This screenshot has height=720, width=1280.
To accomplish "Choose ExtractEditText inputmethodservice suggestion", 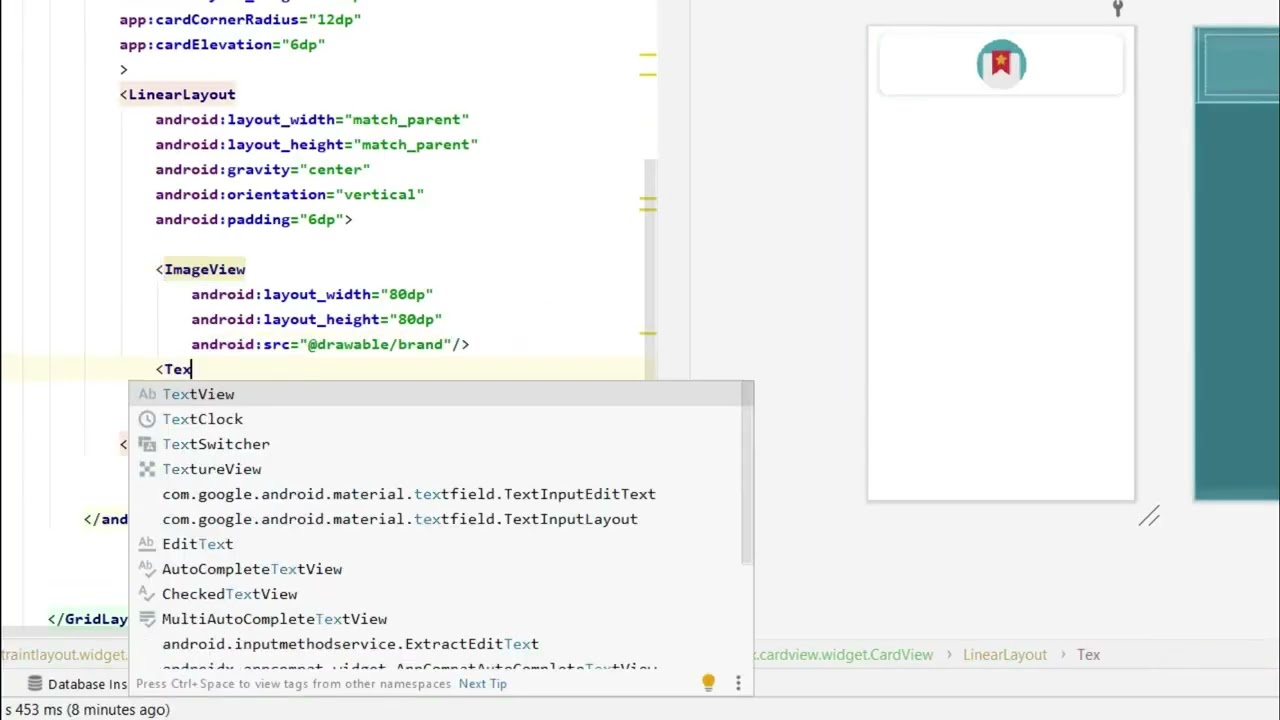I will 441,644.
